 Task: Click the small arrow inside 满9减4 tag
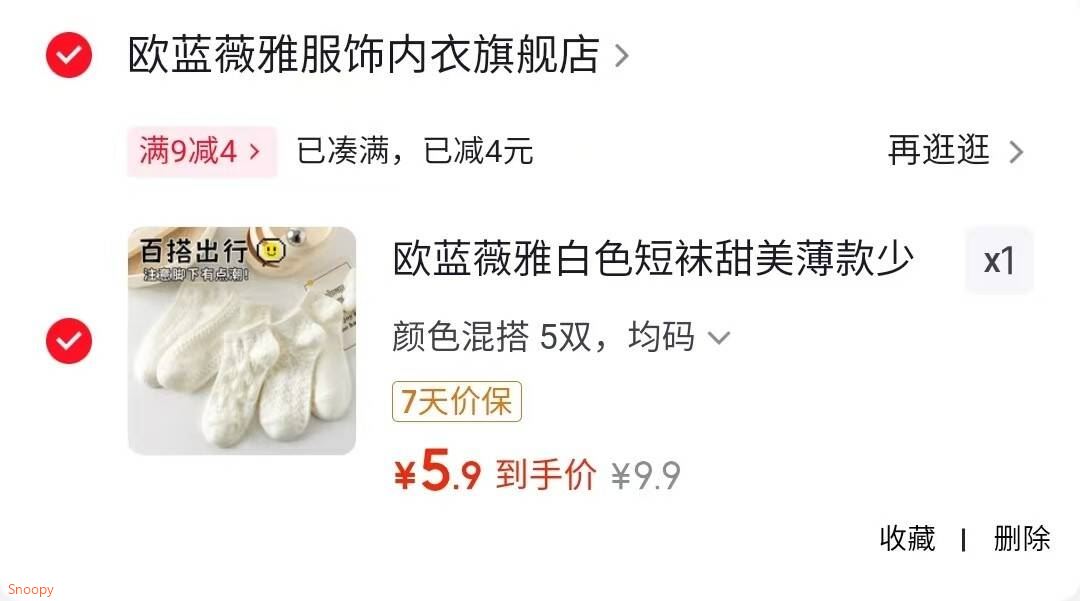click(254, 151)
